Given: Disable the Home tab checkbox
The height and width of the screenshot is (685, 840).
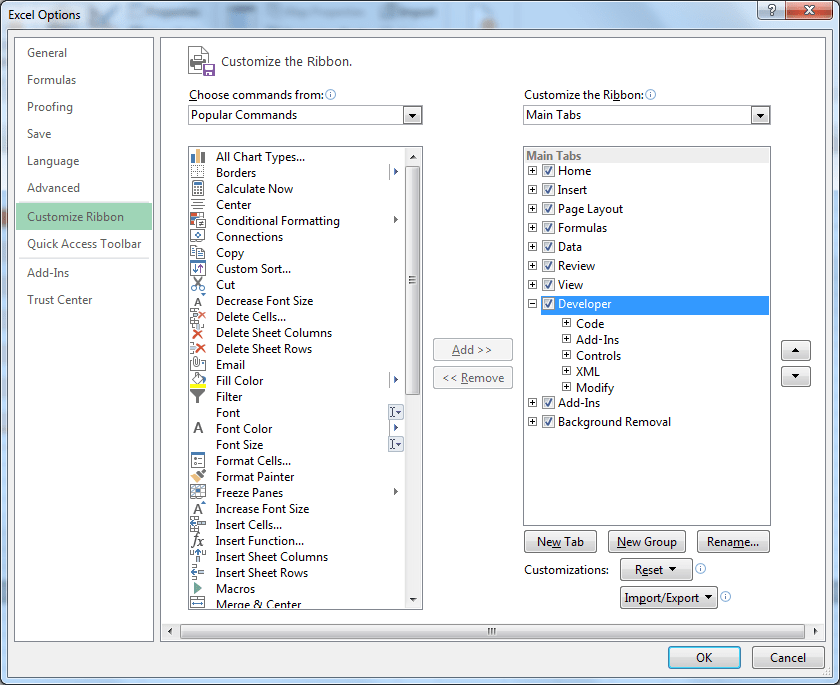Looking at the screenshot, I should click(x=548, y=171).
